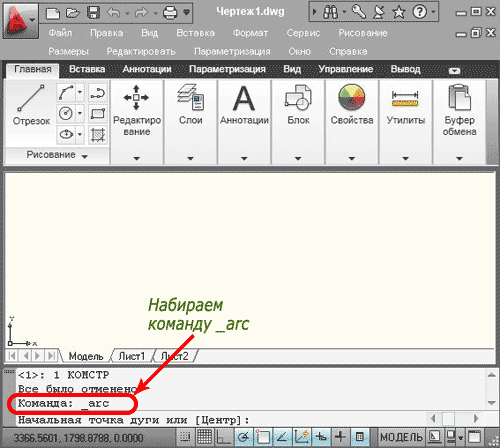Print the drawing using the printer icon
The height and width of the screenshot is (448, 500).
click(170, 13)
